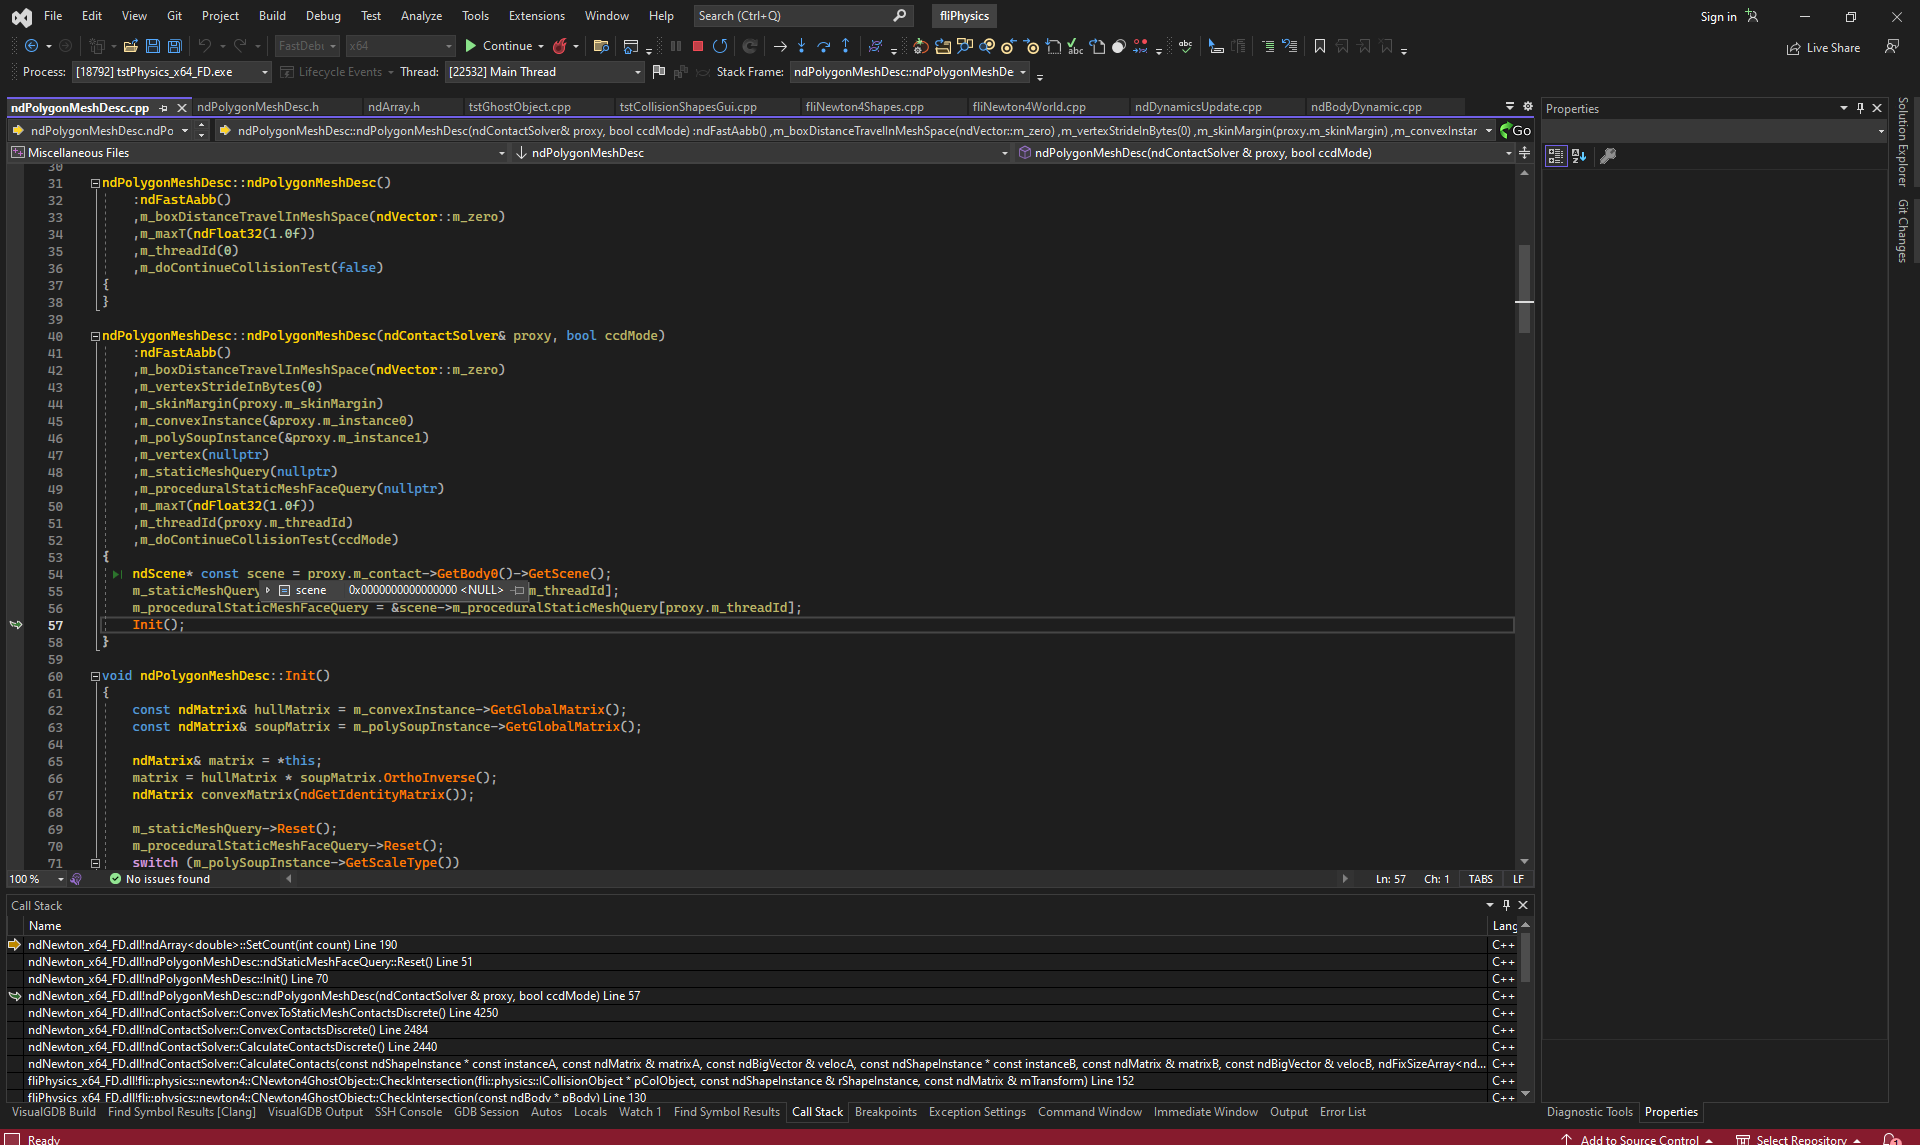This screenshot has width=1920, height=1145.
Task: Click the Step Into arrow icon
Action: [801, 46]
